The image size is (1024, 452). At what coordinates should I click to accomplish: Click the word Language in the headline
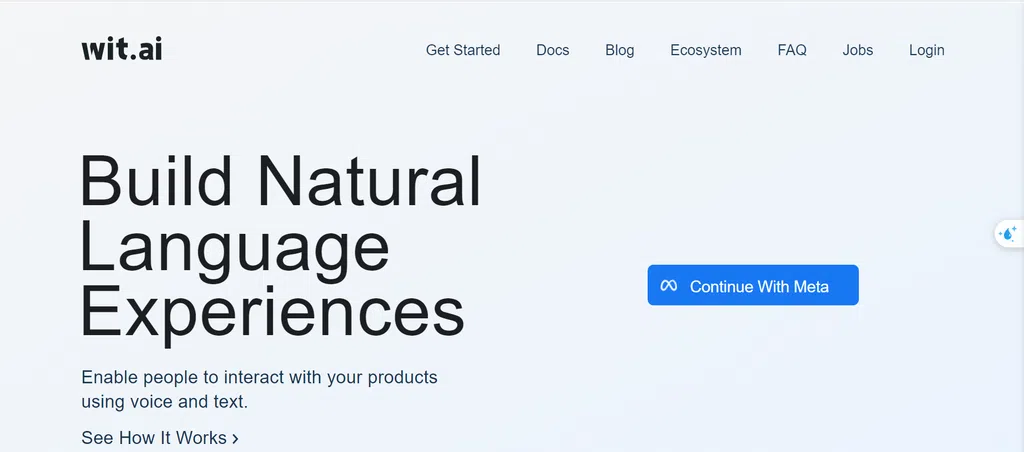[x=235, y=249]
